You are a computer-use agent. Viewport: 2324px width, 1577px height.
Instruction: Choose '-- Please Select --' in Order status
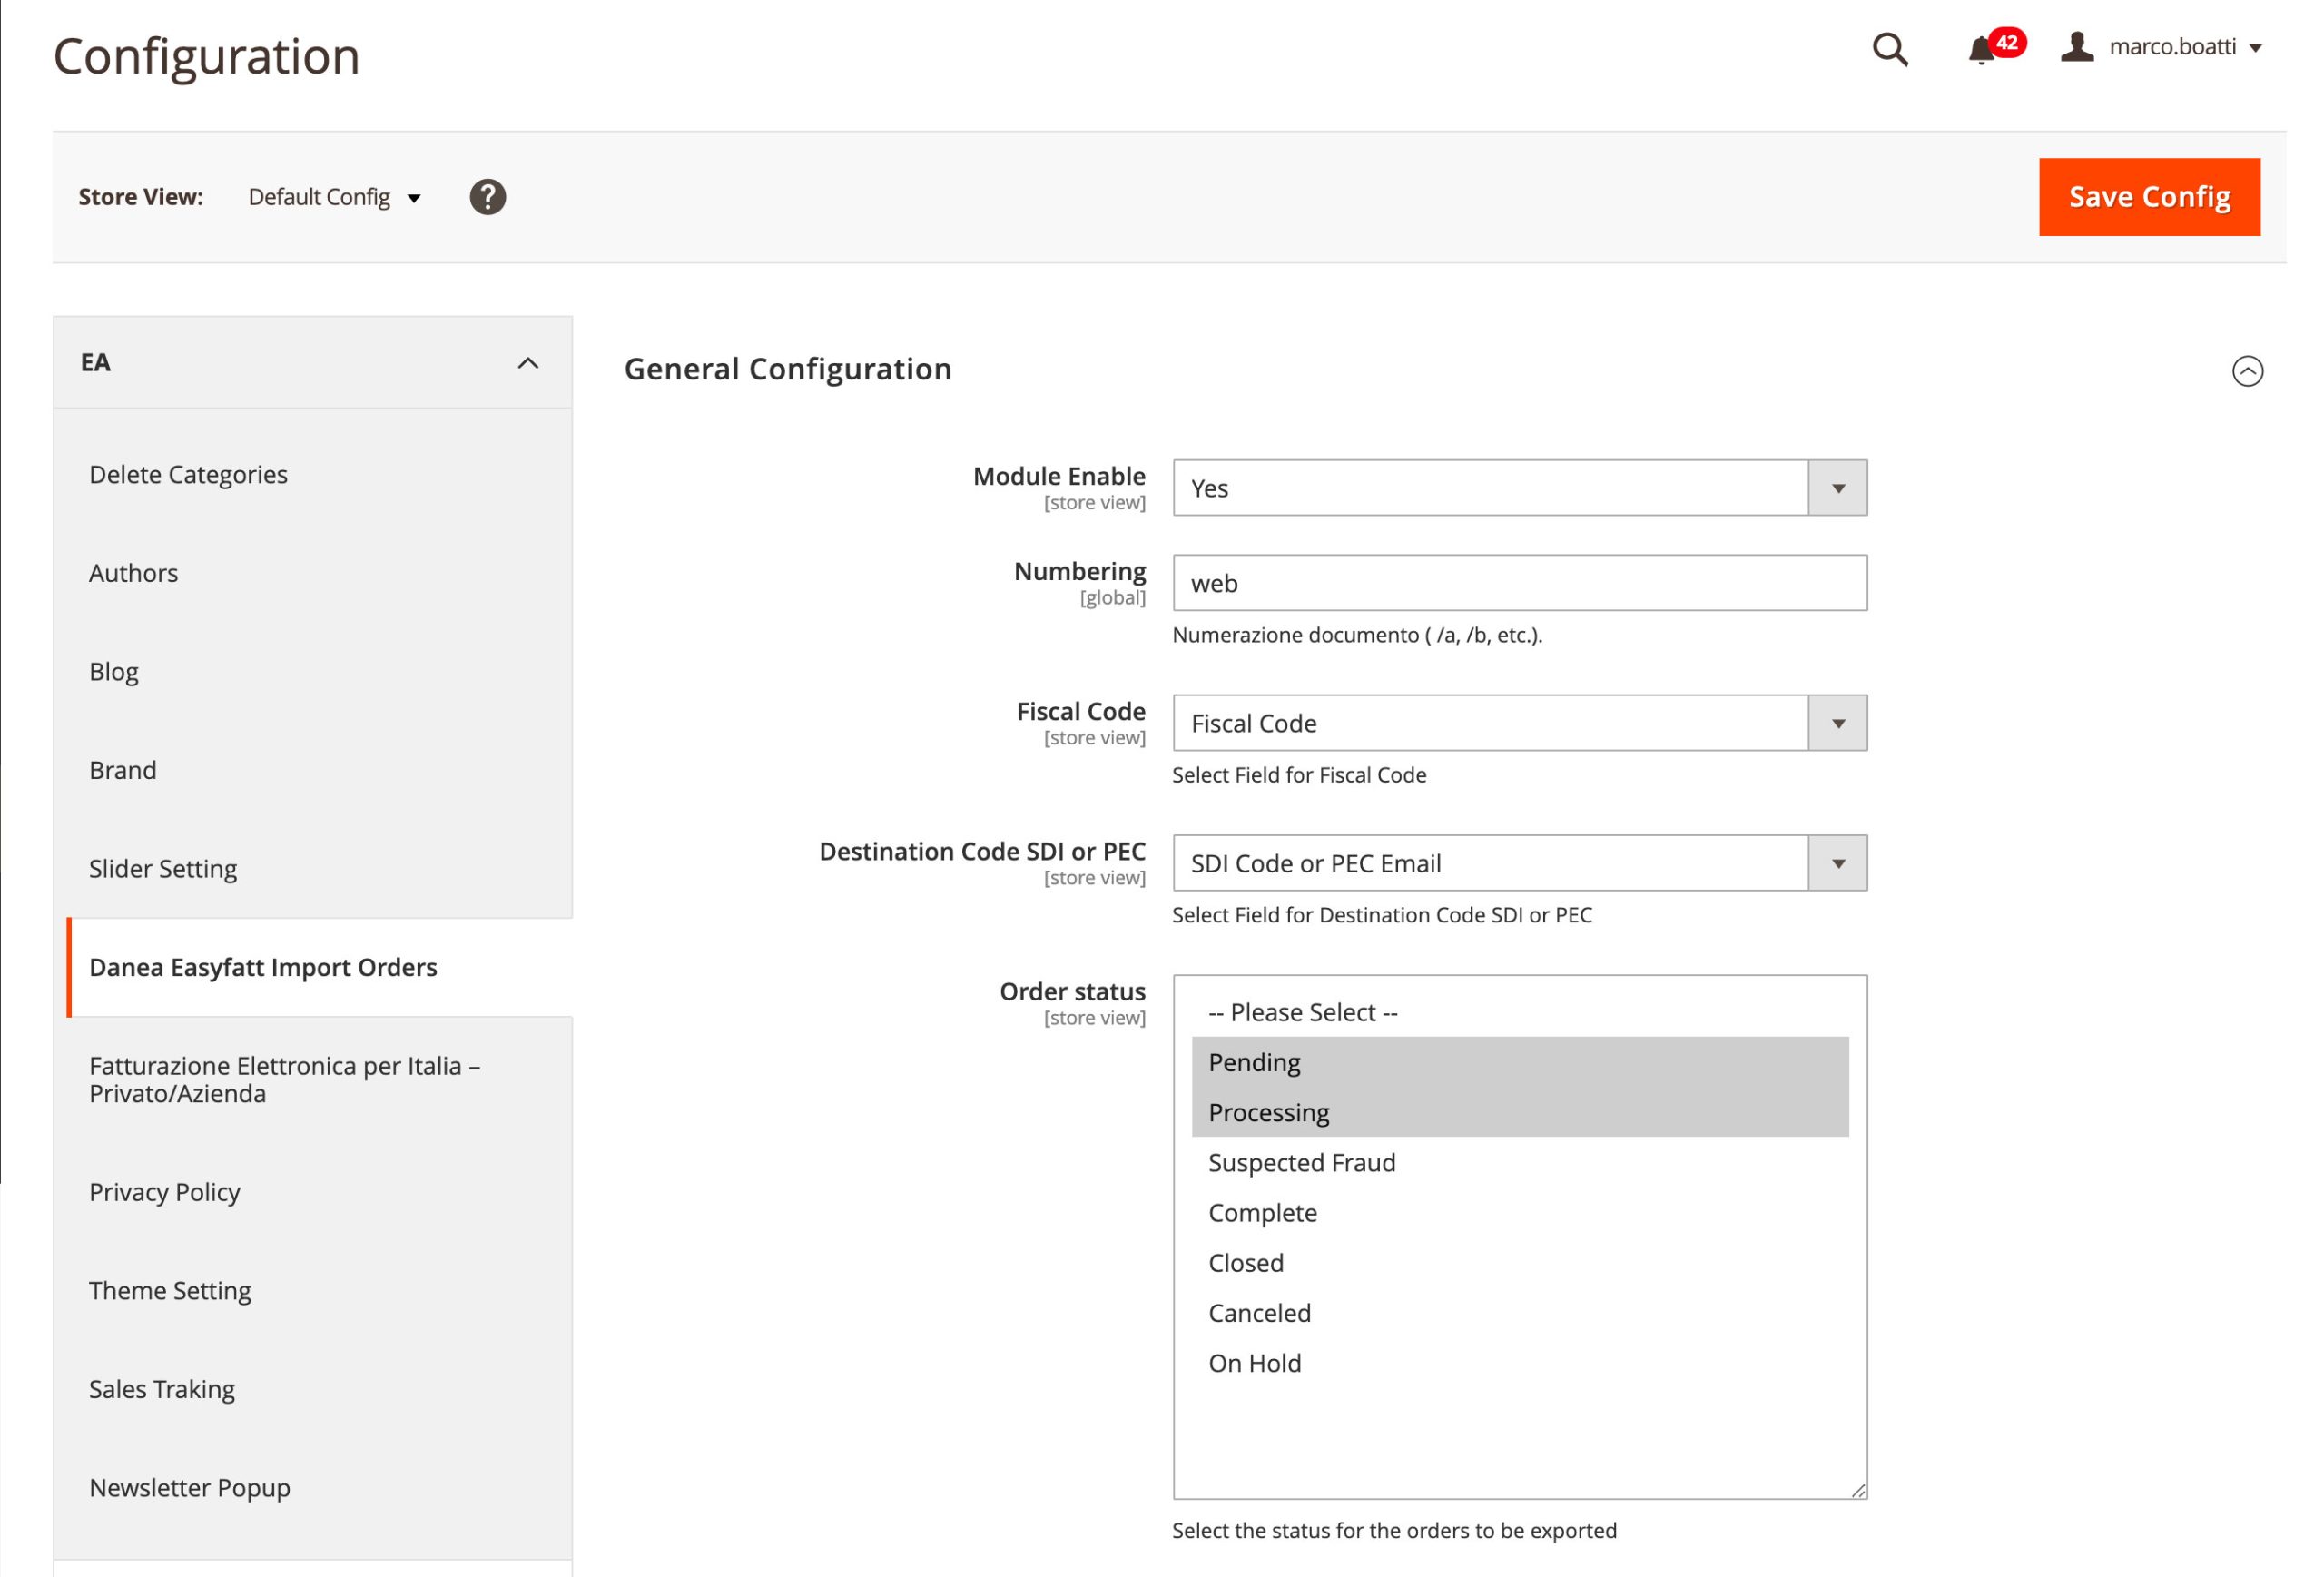click(1519, 1012)
